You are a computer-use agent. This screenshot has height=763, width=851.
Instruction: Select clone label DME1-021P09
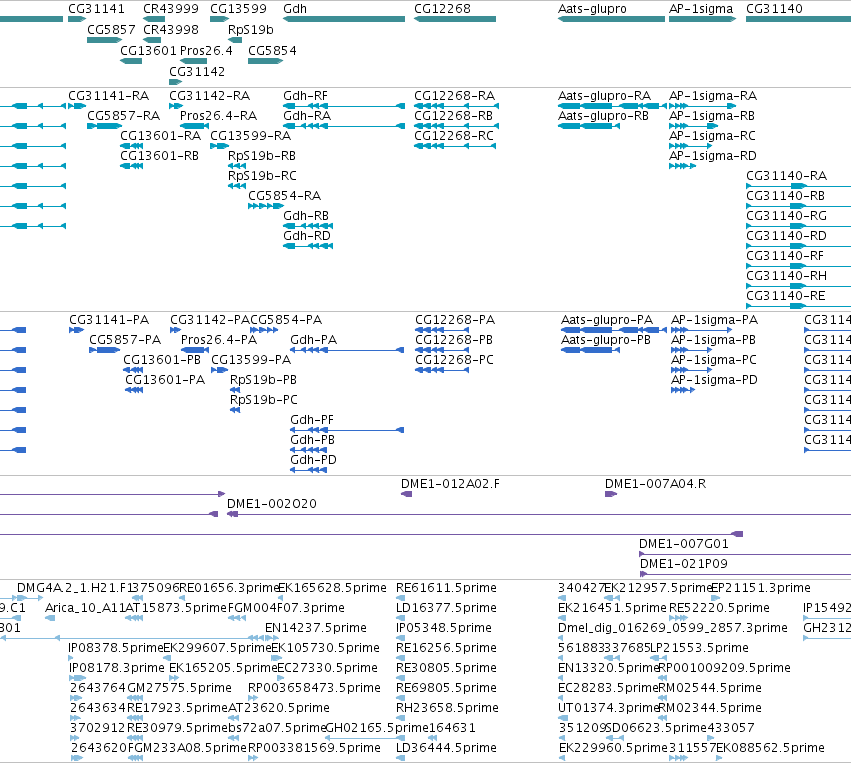684,564
